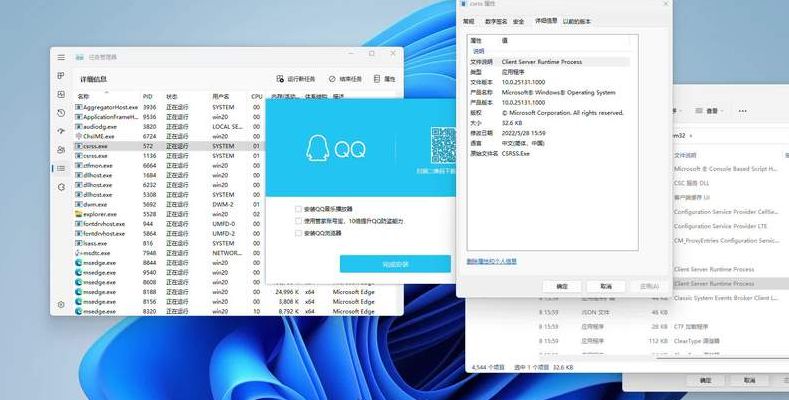789x400 pixels.
Task: Click 取消 button in bottom-right background dialog
Action: click(x=750, y=380)
